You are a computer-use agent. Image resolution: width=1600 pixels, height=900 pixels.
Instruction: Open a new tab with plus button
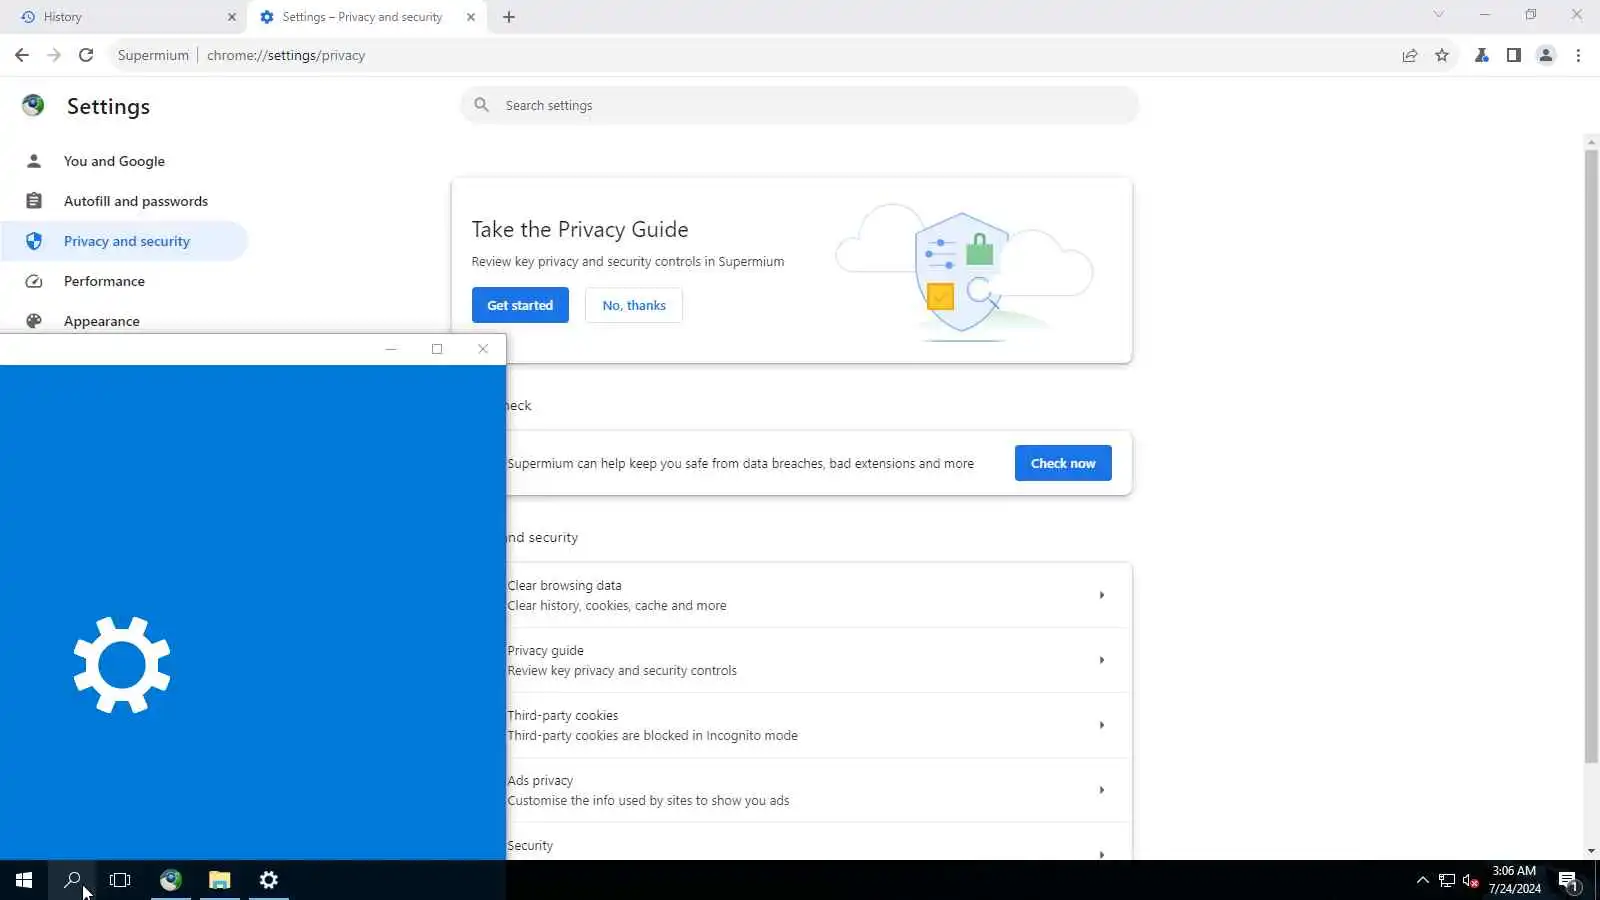[x=509, y=17]
